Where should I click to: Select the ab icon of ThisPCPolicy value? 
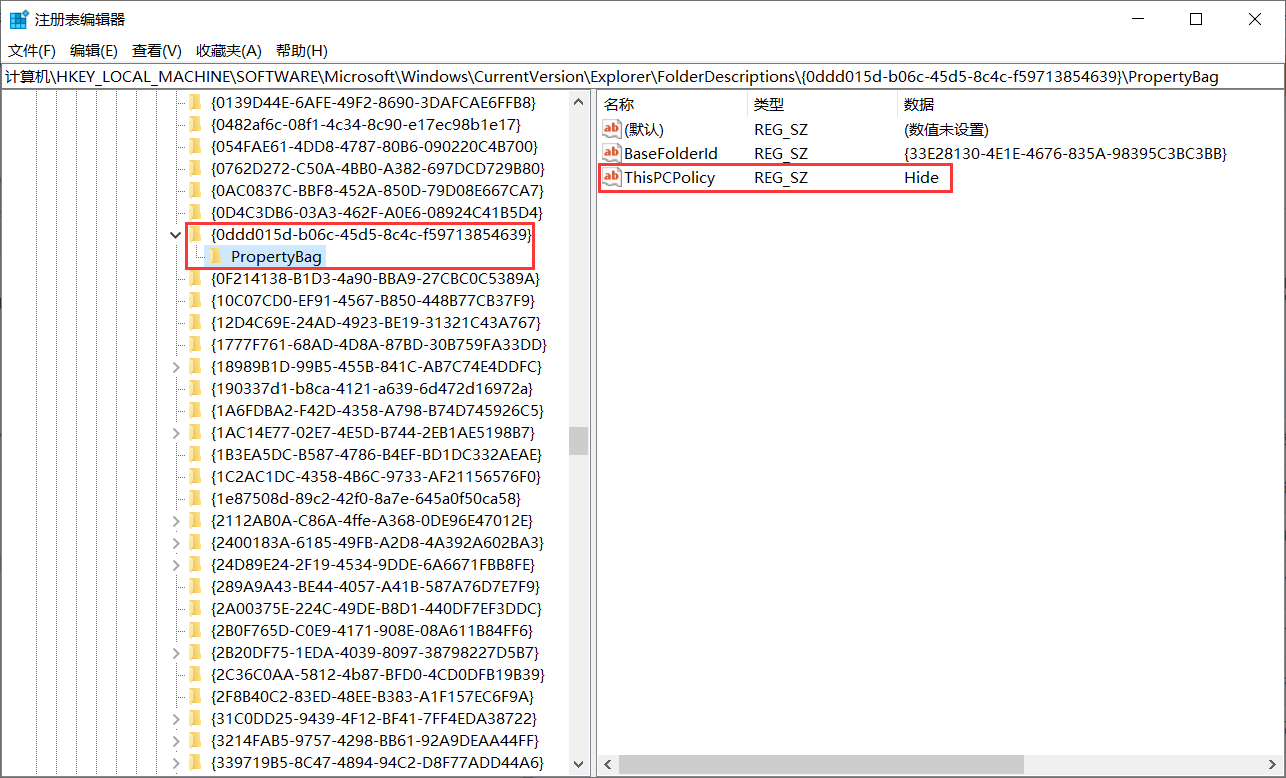[612, 177]
